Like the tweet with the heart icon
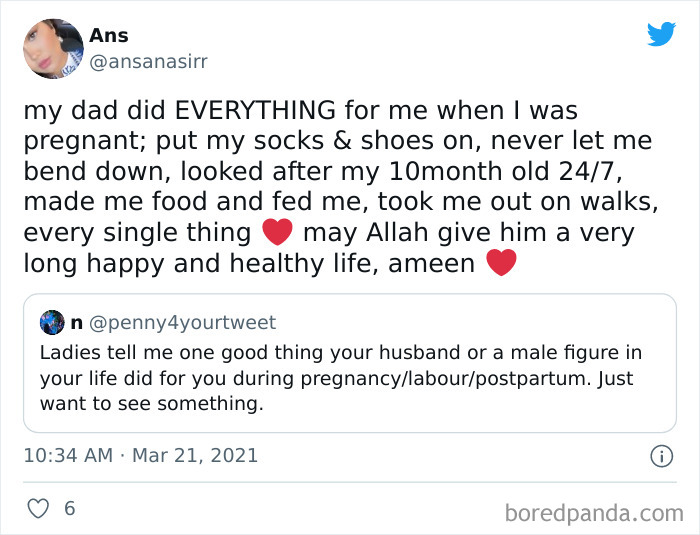 38,509
